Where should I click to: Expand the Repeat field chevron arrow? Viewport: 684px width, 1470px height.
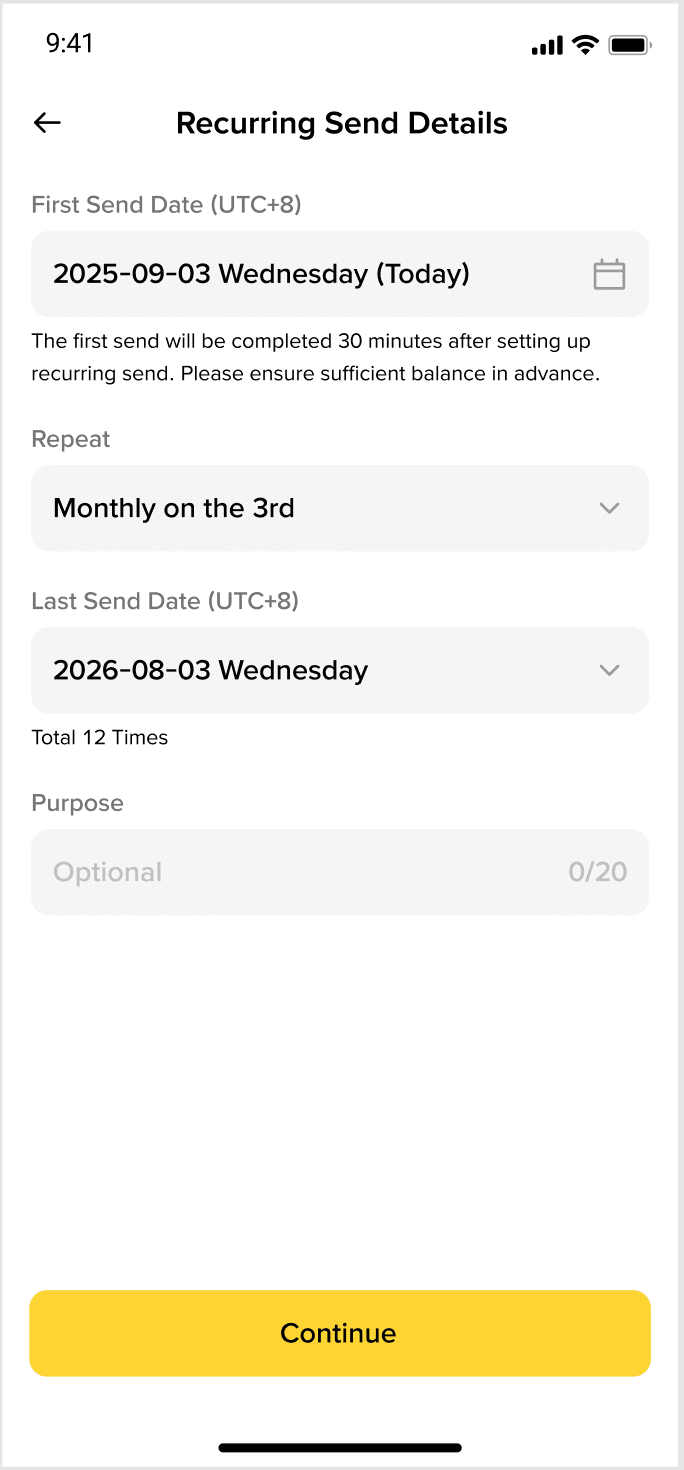[x=609, y=508]
